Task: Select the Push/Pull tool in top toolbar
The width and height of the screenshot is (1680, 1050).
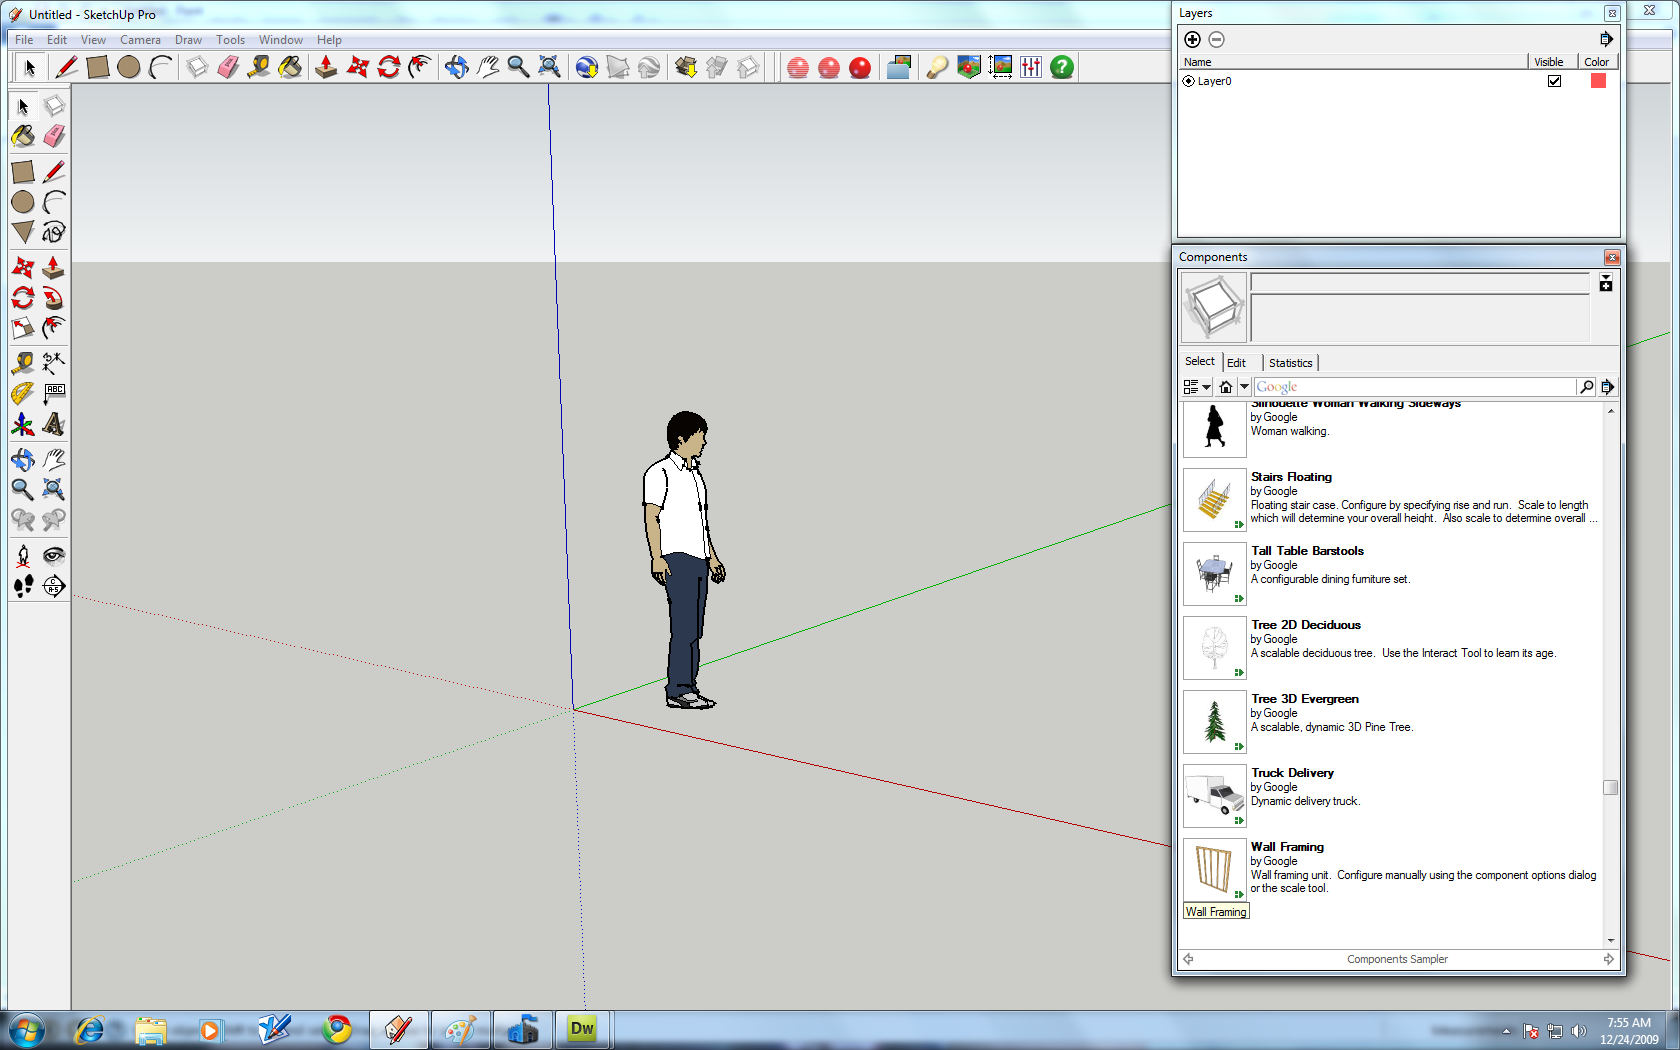Action: pos(326,67)
